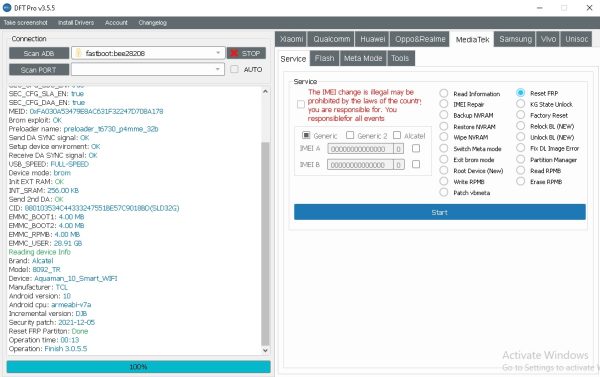
Task: Click the 100% progress bar
Action: [139, 367]
